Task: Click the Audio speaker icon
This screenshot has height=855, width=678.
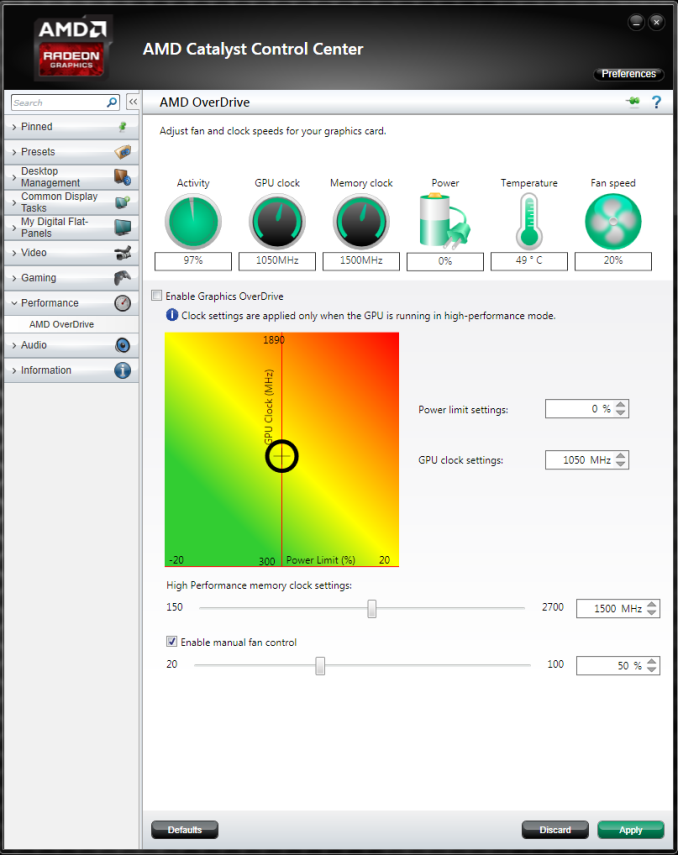Action: [123, 345]
